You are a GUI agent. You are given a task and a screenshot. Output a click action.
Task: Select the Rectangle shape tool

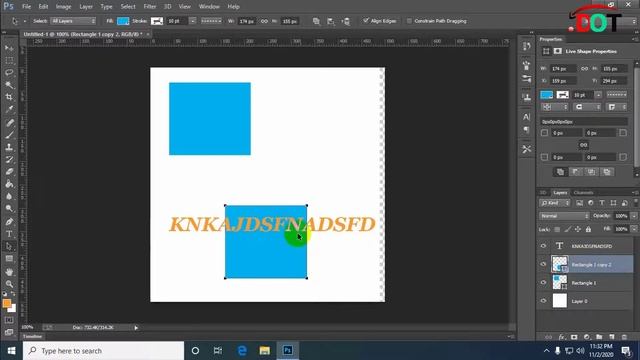click(x=9, y=259)
